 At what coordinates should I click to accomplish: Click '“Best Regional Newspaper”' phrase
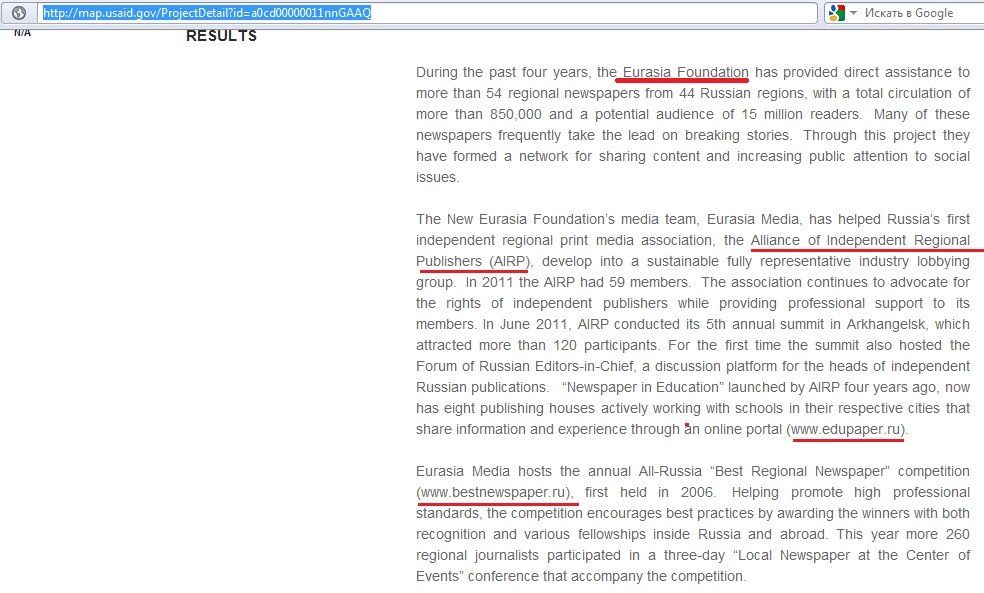click(800, 471)
